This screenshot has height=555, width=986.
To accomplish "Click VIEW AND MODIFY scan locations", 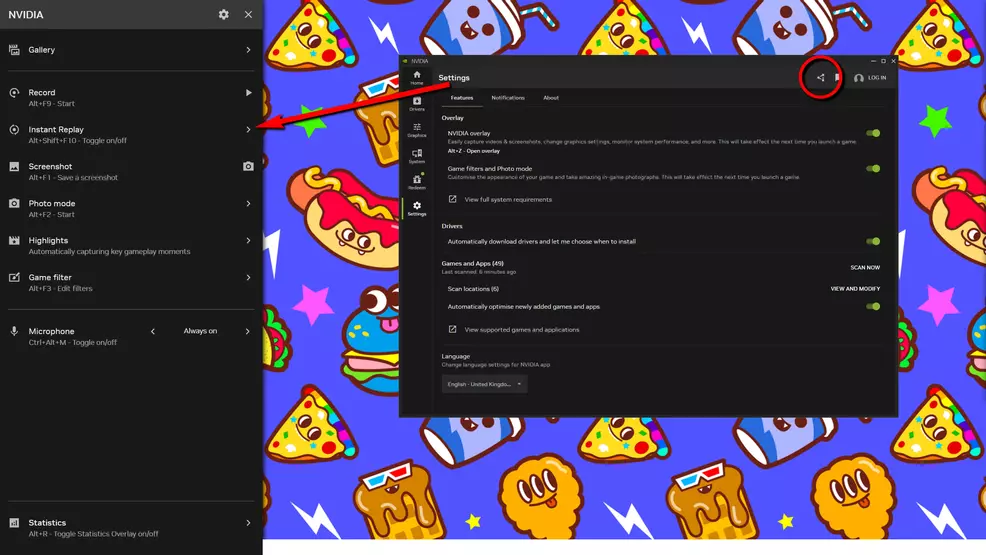I will (855, 289).
